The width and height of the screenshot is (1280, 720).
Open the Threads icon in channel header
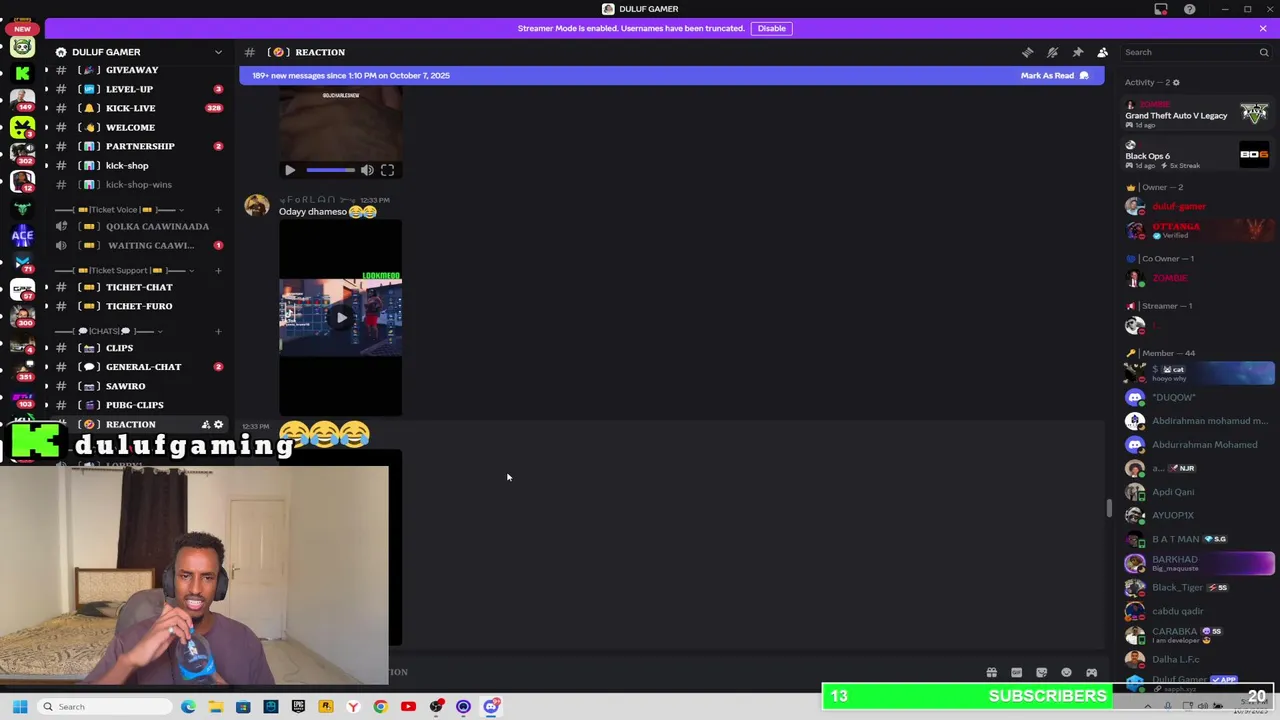pyautogui.click(x=1027, y=52)
